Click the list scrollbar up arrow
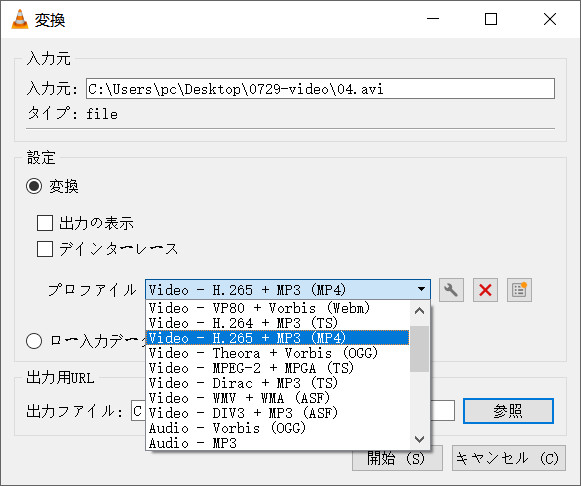 coord(419,311)
